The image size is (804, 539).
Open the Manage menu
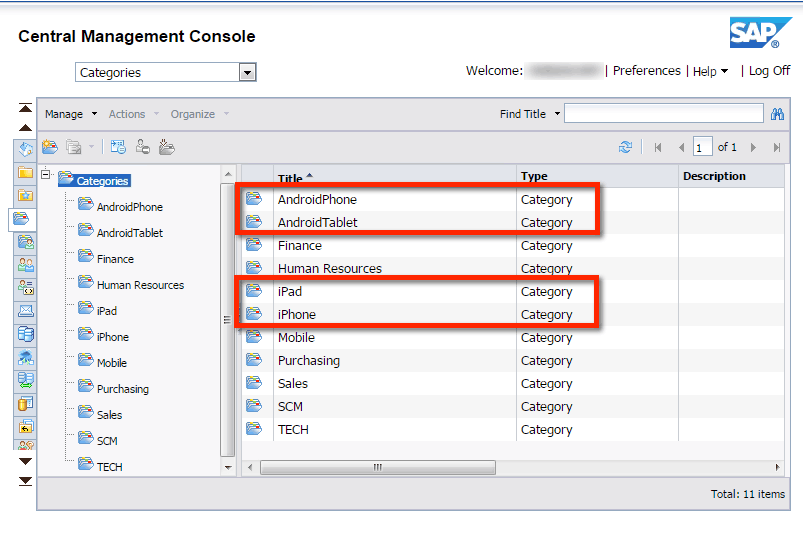(x=70, y=114)
